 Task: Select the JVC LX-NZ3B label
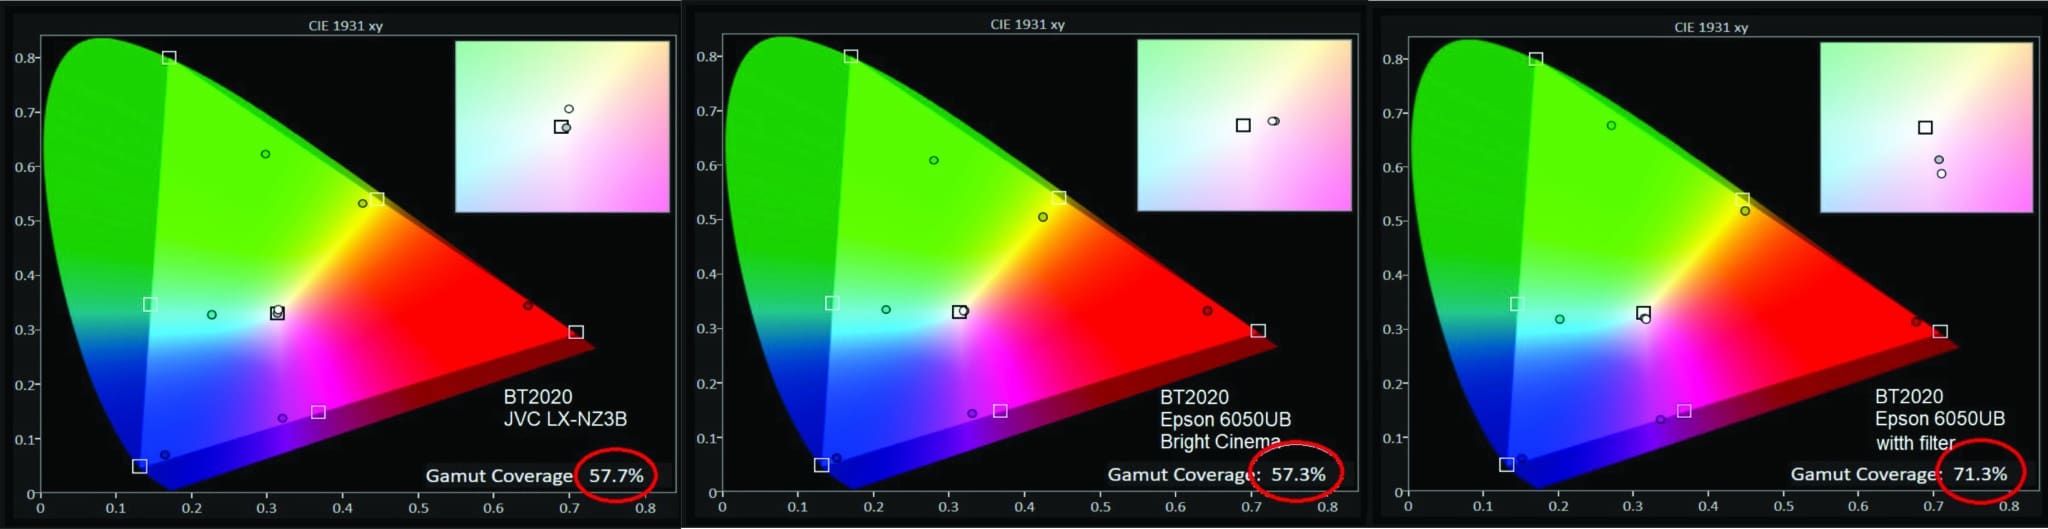565,419
